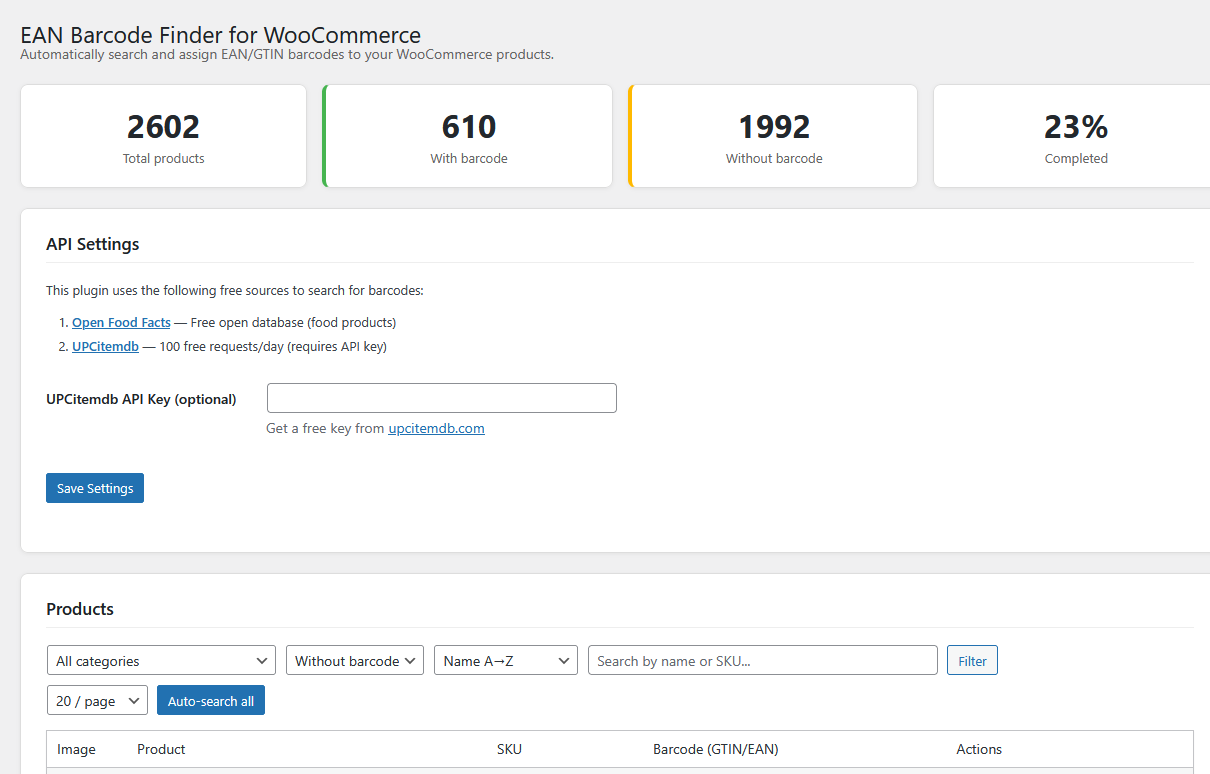
Task: Follow the upcitemdb.com link
Action: pos(436,428)
